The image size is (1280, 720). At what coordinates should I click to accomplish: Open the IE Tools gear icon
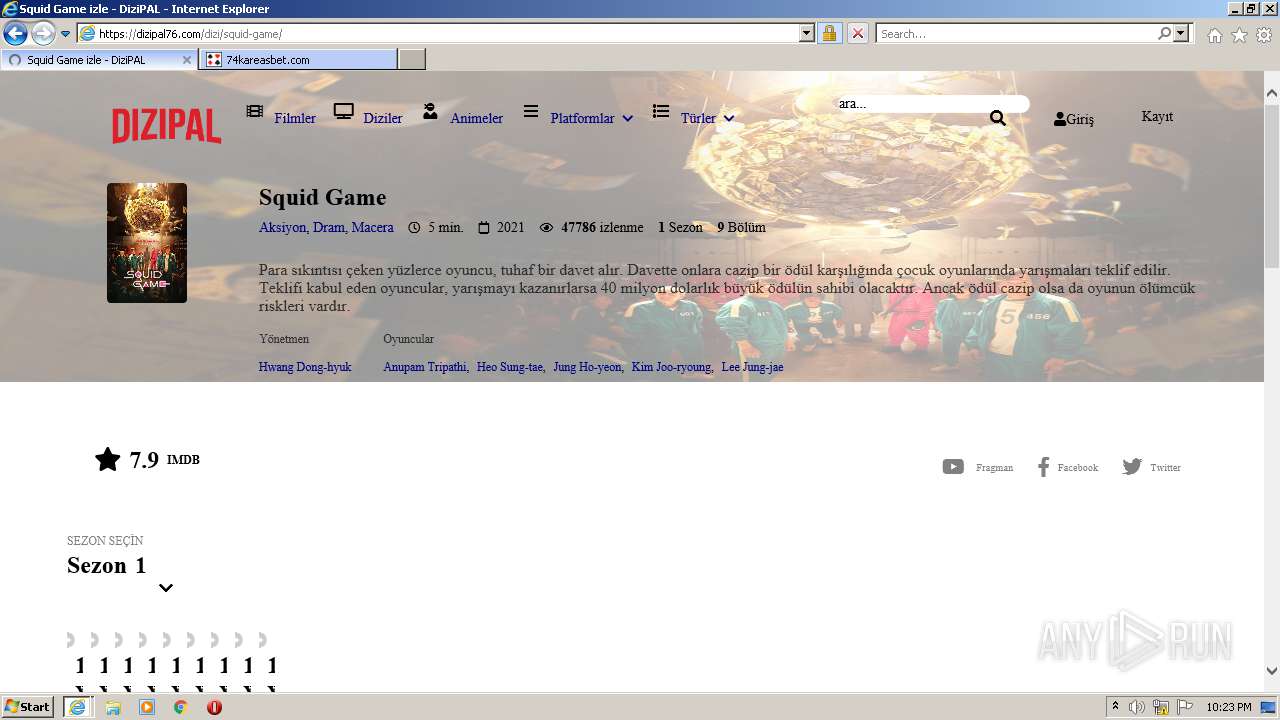click(1264, 35)
